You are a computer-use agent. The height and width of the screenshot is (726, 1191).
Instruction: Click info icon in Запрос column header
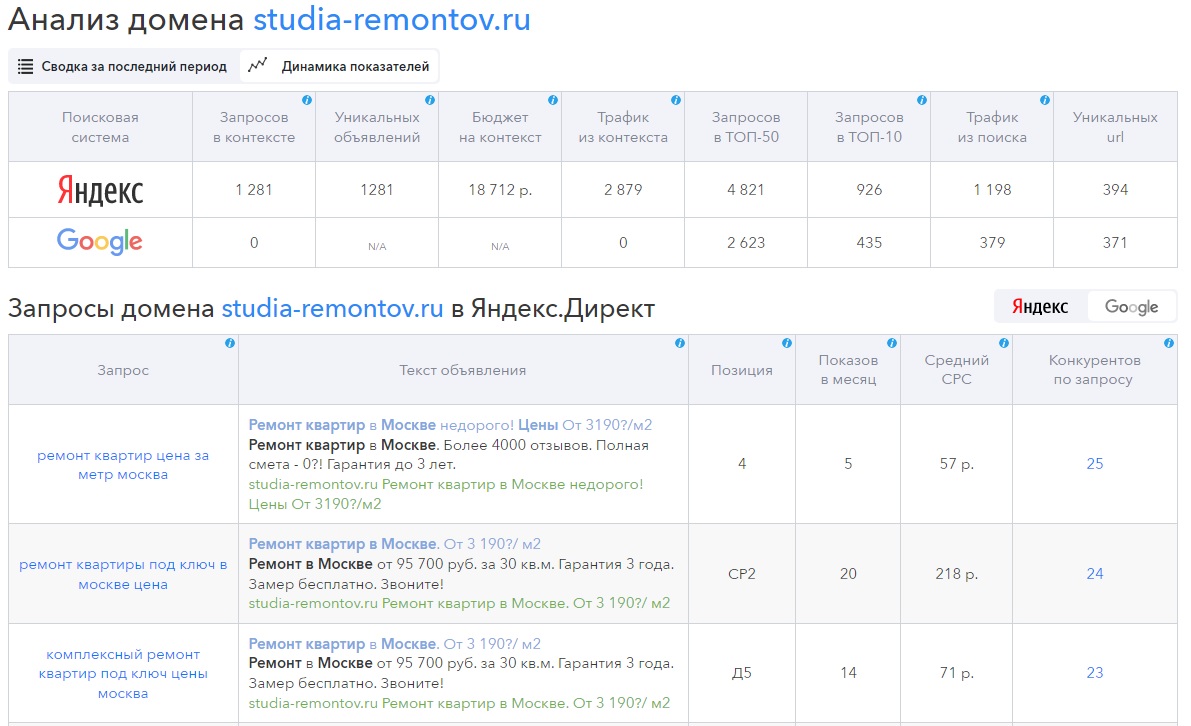coord(230,343)
